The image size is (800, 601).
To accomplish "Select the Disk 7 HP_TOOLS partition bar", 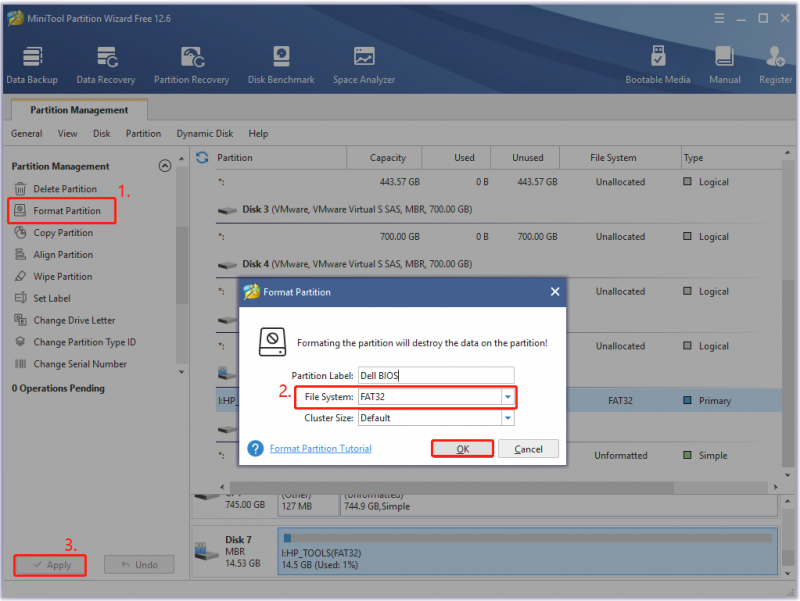I will [528, 553].
